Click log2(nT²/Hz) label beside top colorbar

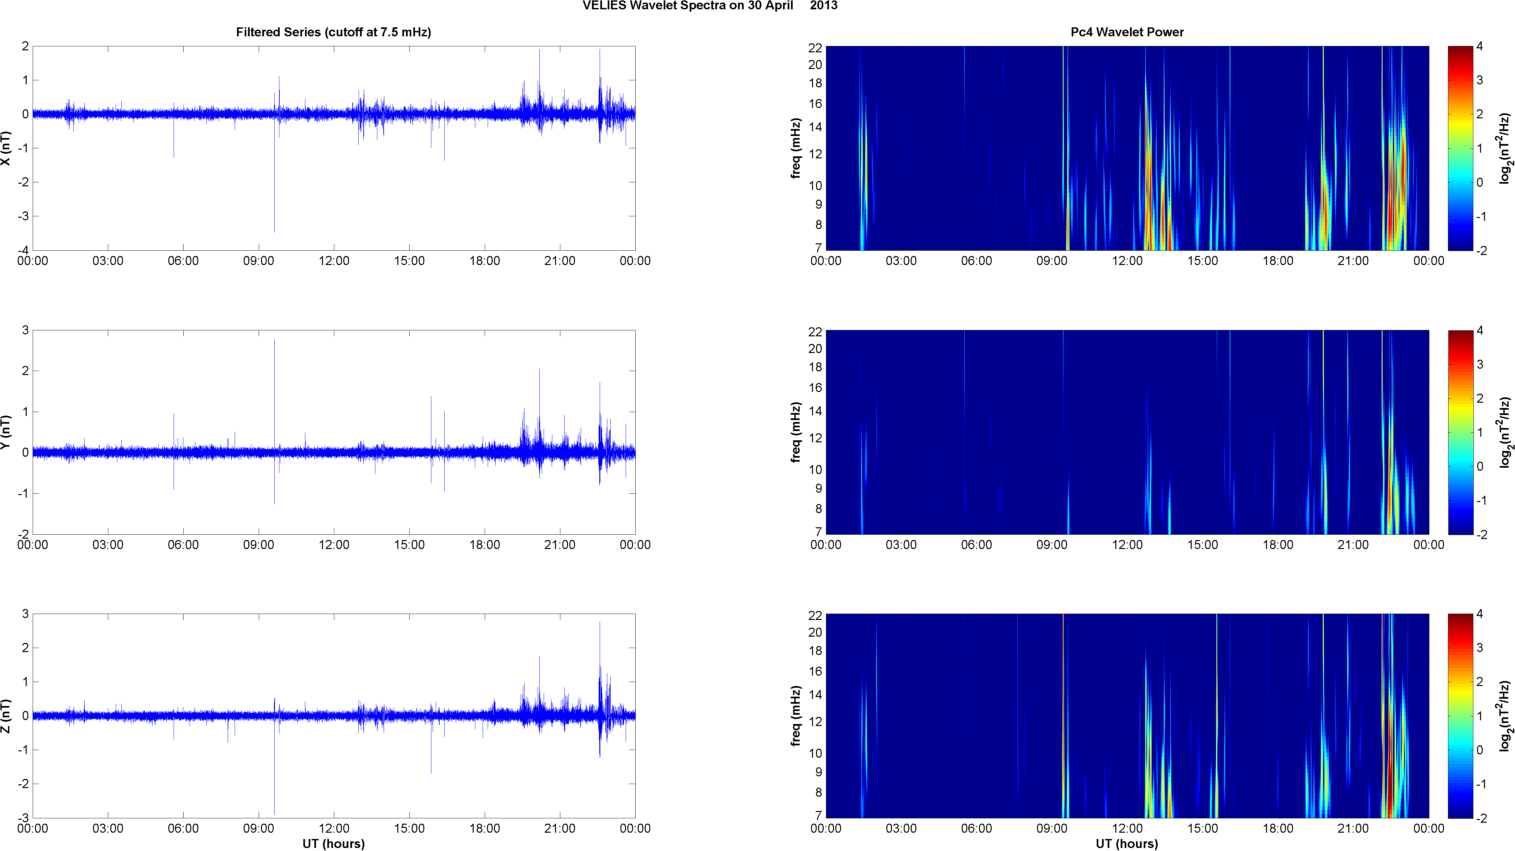pos(1504,148)
